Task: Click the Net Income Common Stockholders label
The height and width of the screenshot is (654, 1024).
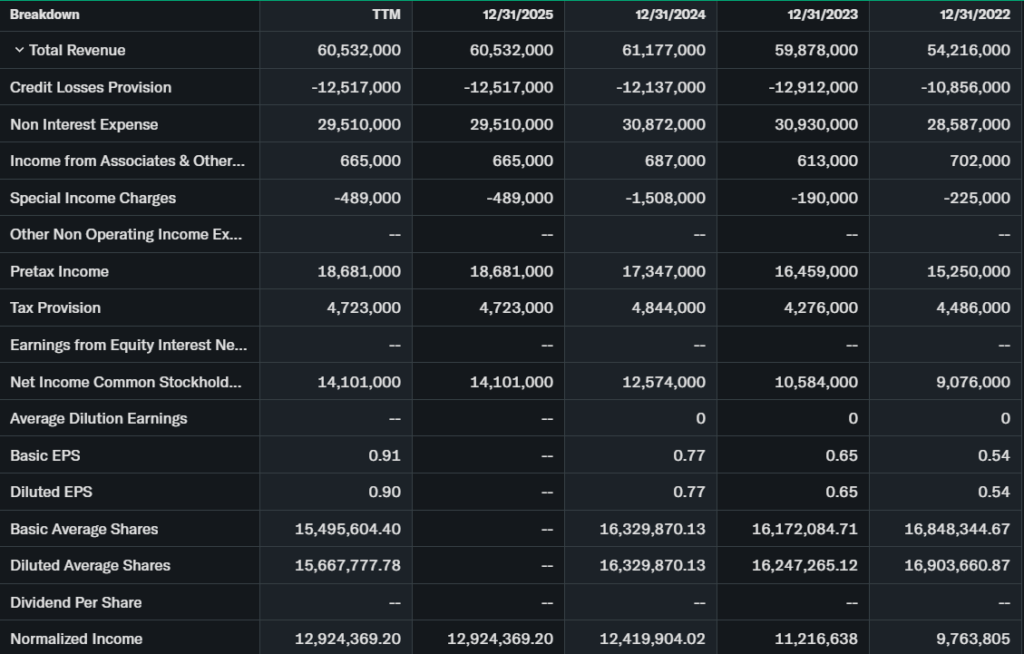Action: 127,382
